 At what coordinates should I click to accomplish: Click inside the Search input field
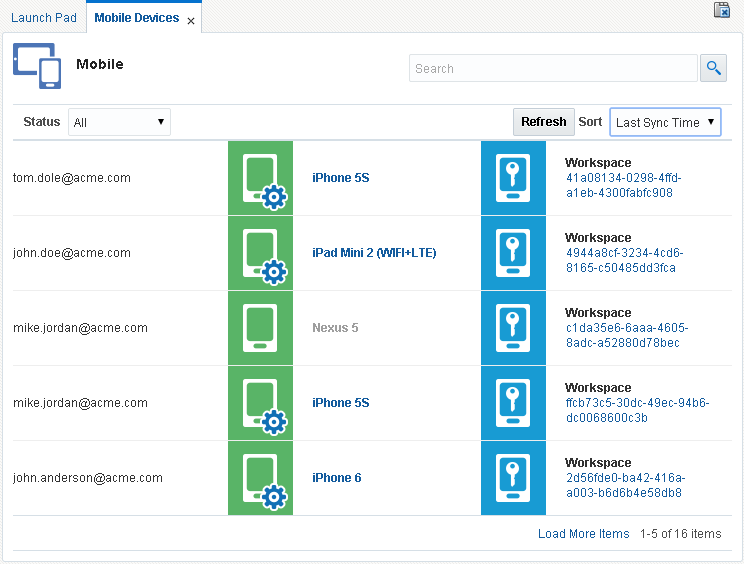tap(553, 68)
